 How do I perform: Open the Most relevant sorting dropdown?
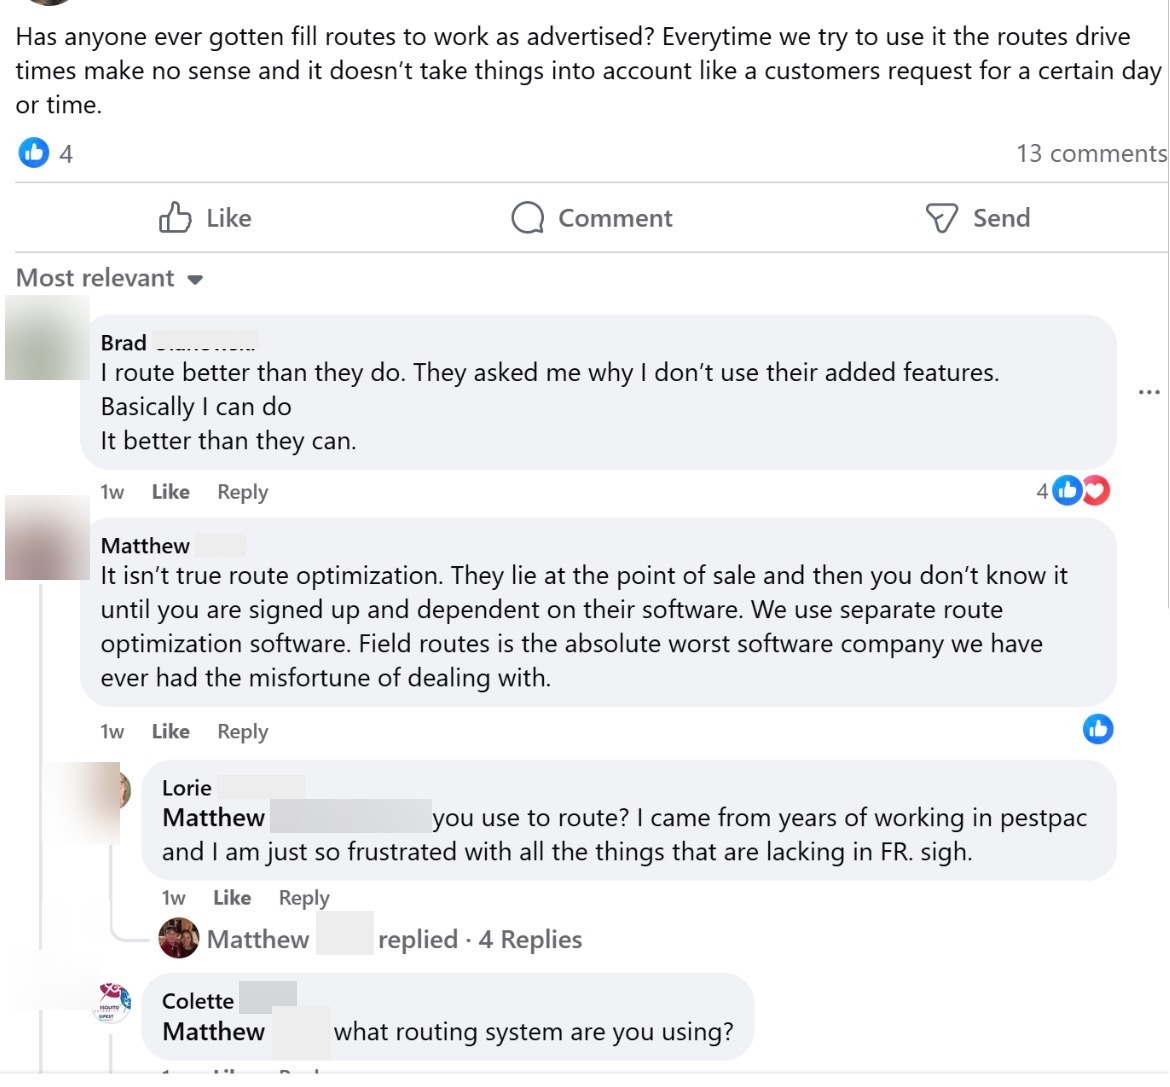(x=95, y=278)
